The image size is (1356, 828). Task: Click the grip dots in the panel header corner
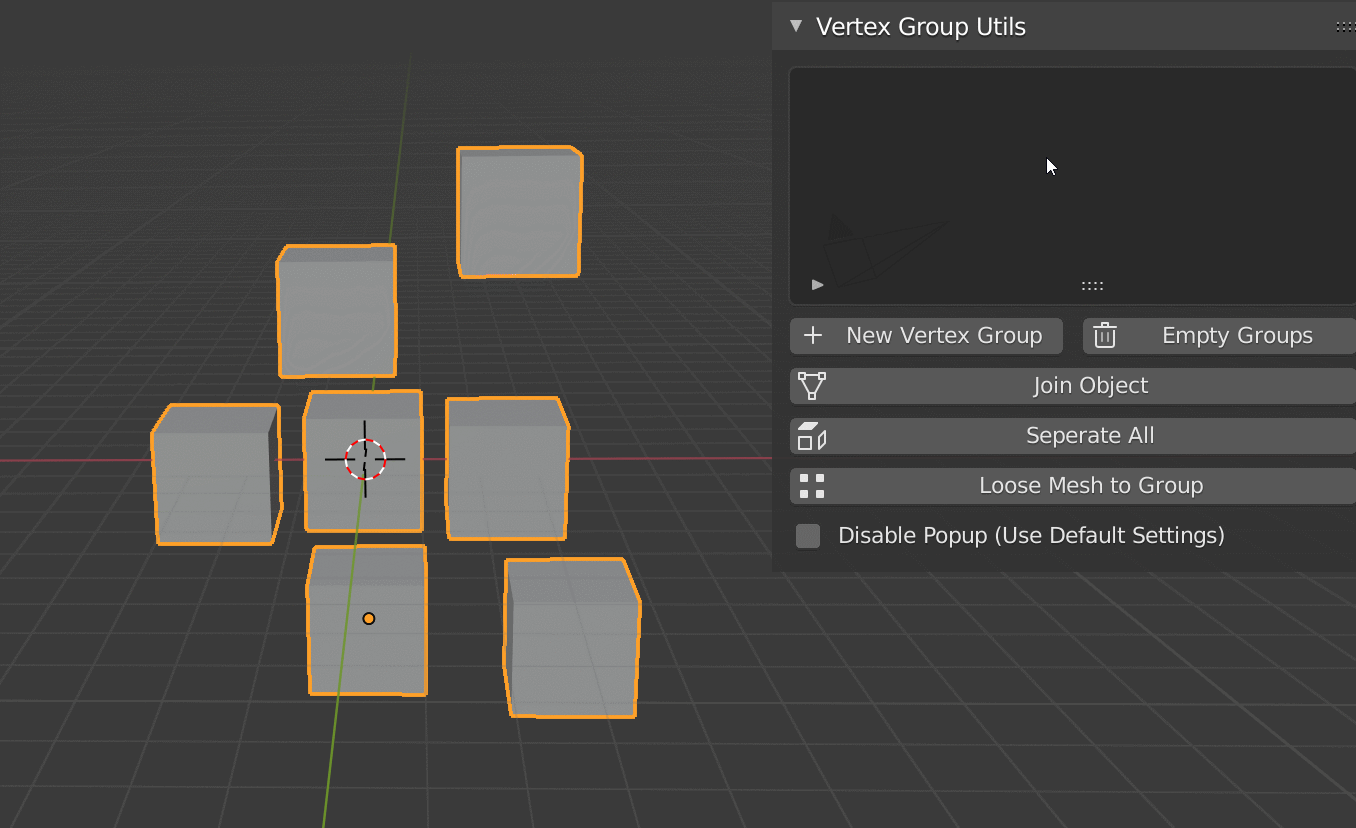coord(1344,26)
